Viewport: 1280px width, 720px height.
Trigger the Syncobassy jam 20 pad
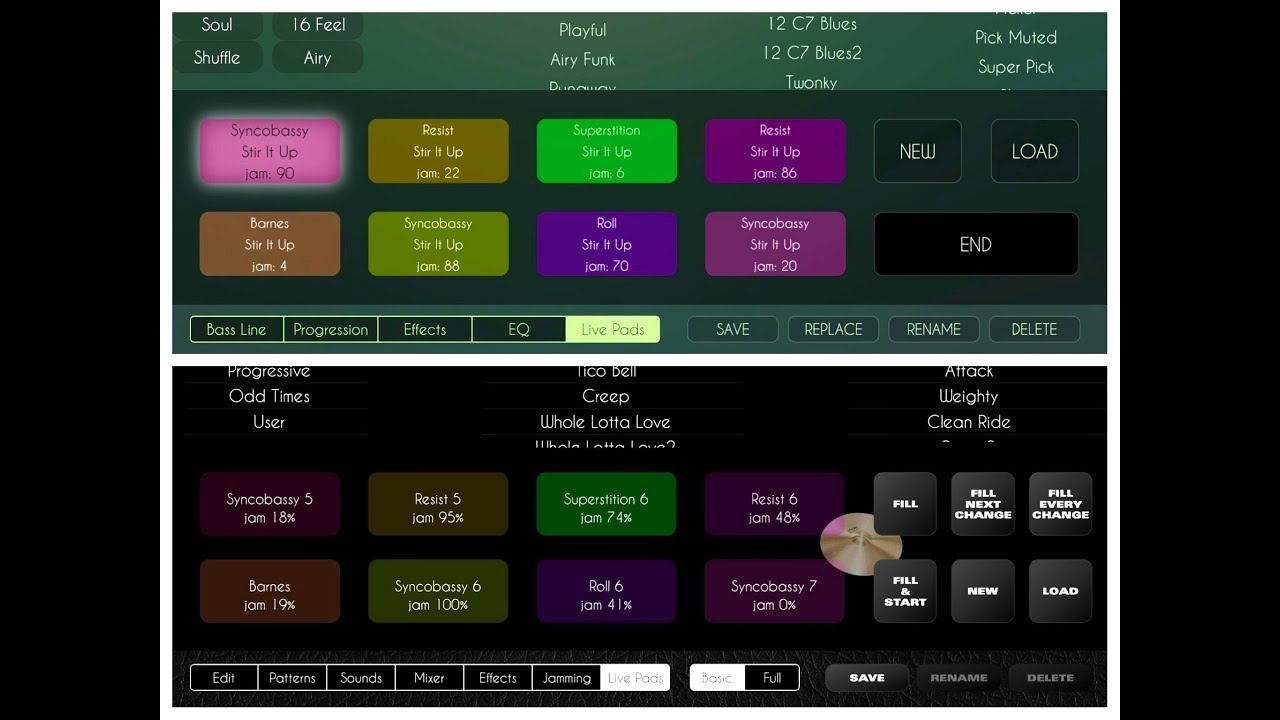click(x=775, y=244)
